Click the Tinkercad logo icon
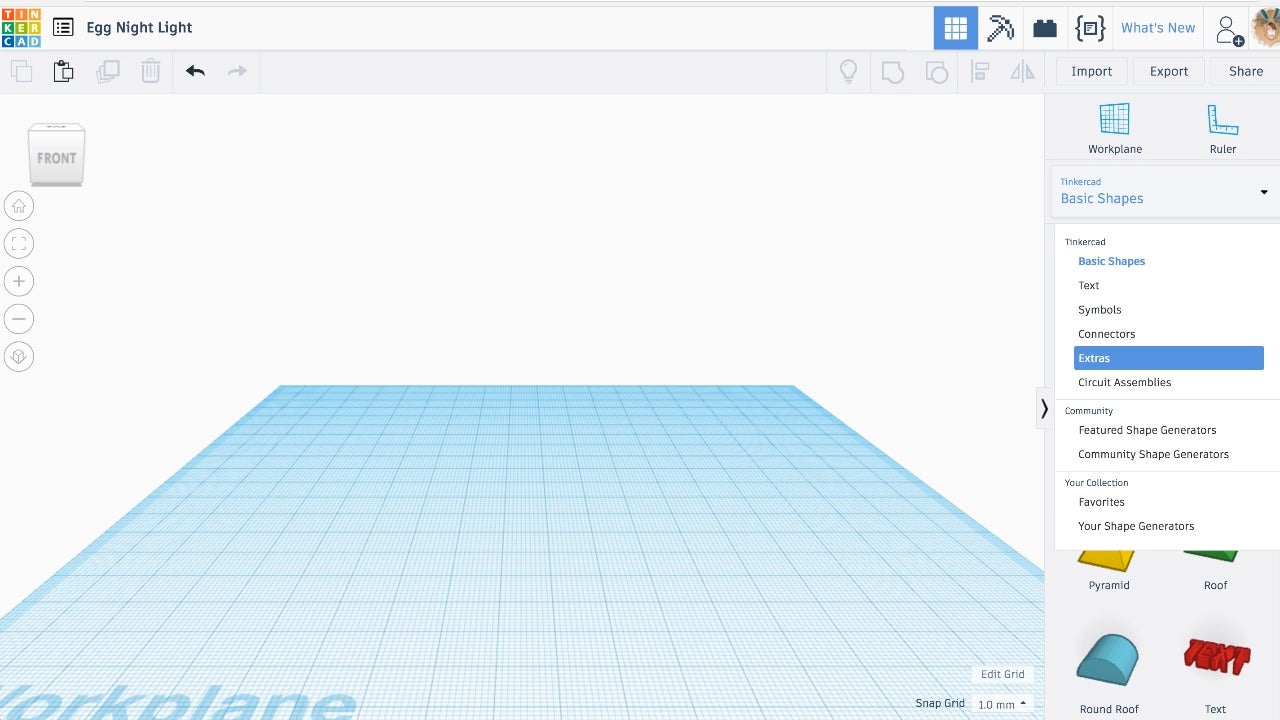The width and height of the screenshot is (1280, 720). coord(21,27)
